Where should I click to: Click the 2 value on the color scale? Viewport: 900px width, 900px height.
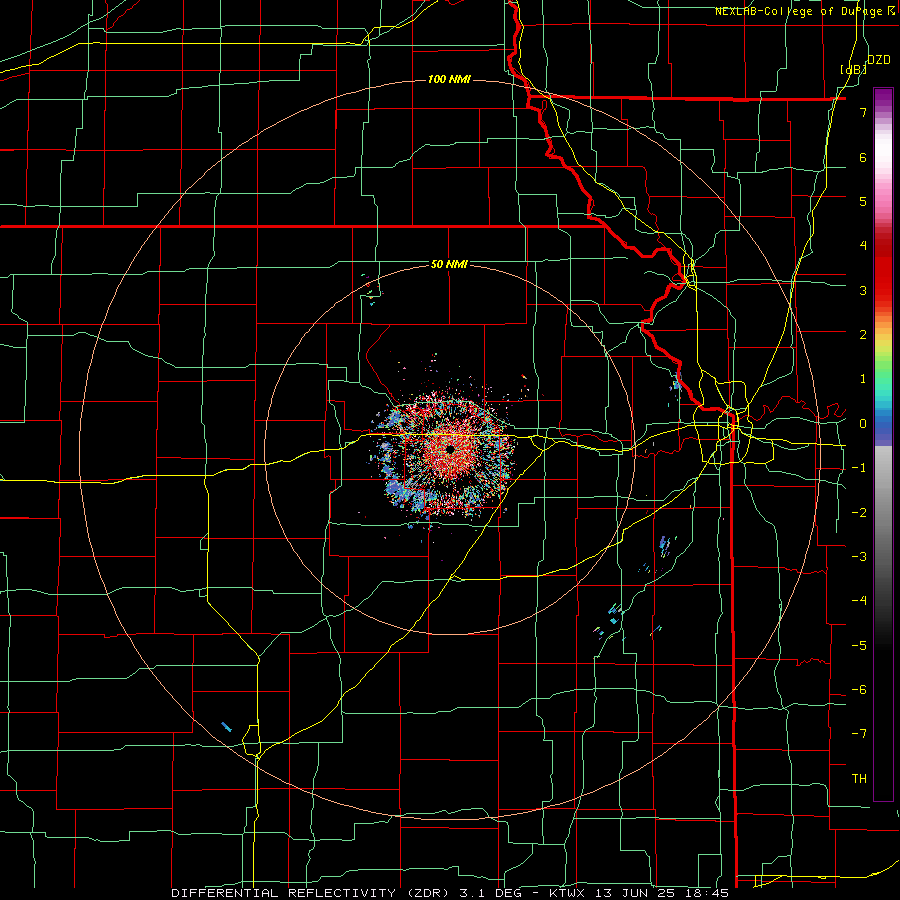click(x=863, y=335)
